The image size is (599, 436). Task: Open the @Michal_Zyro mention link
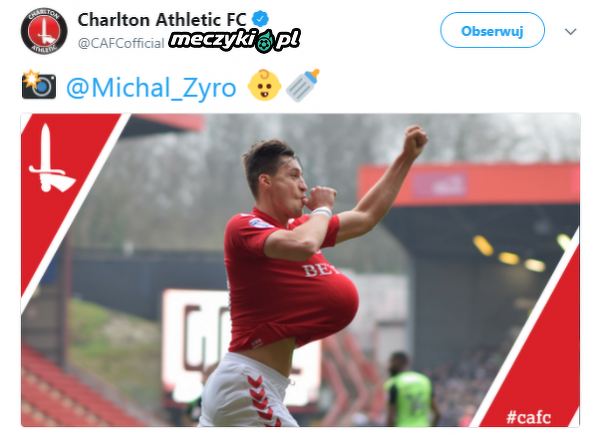click(151, 88)
